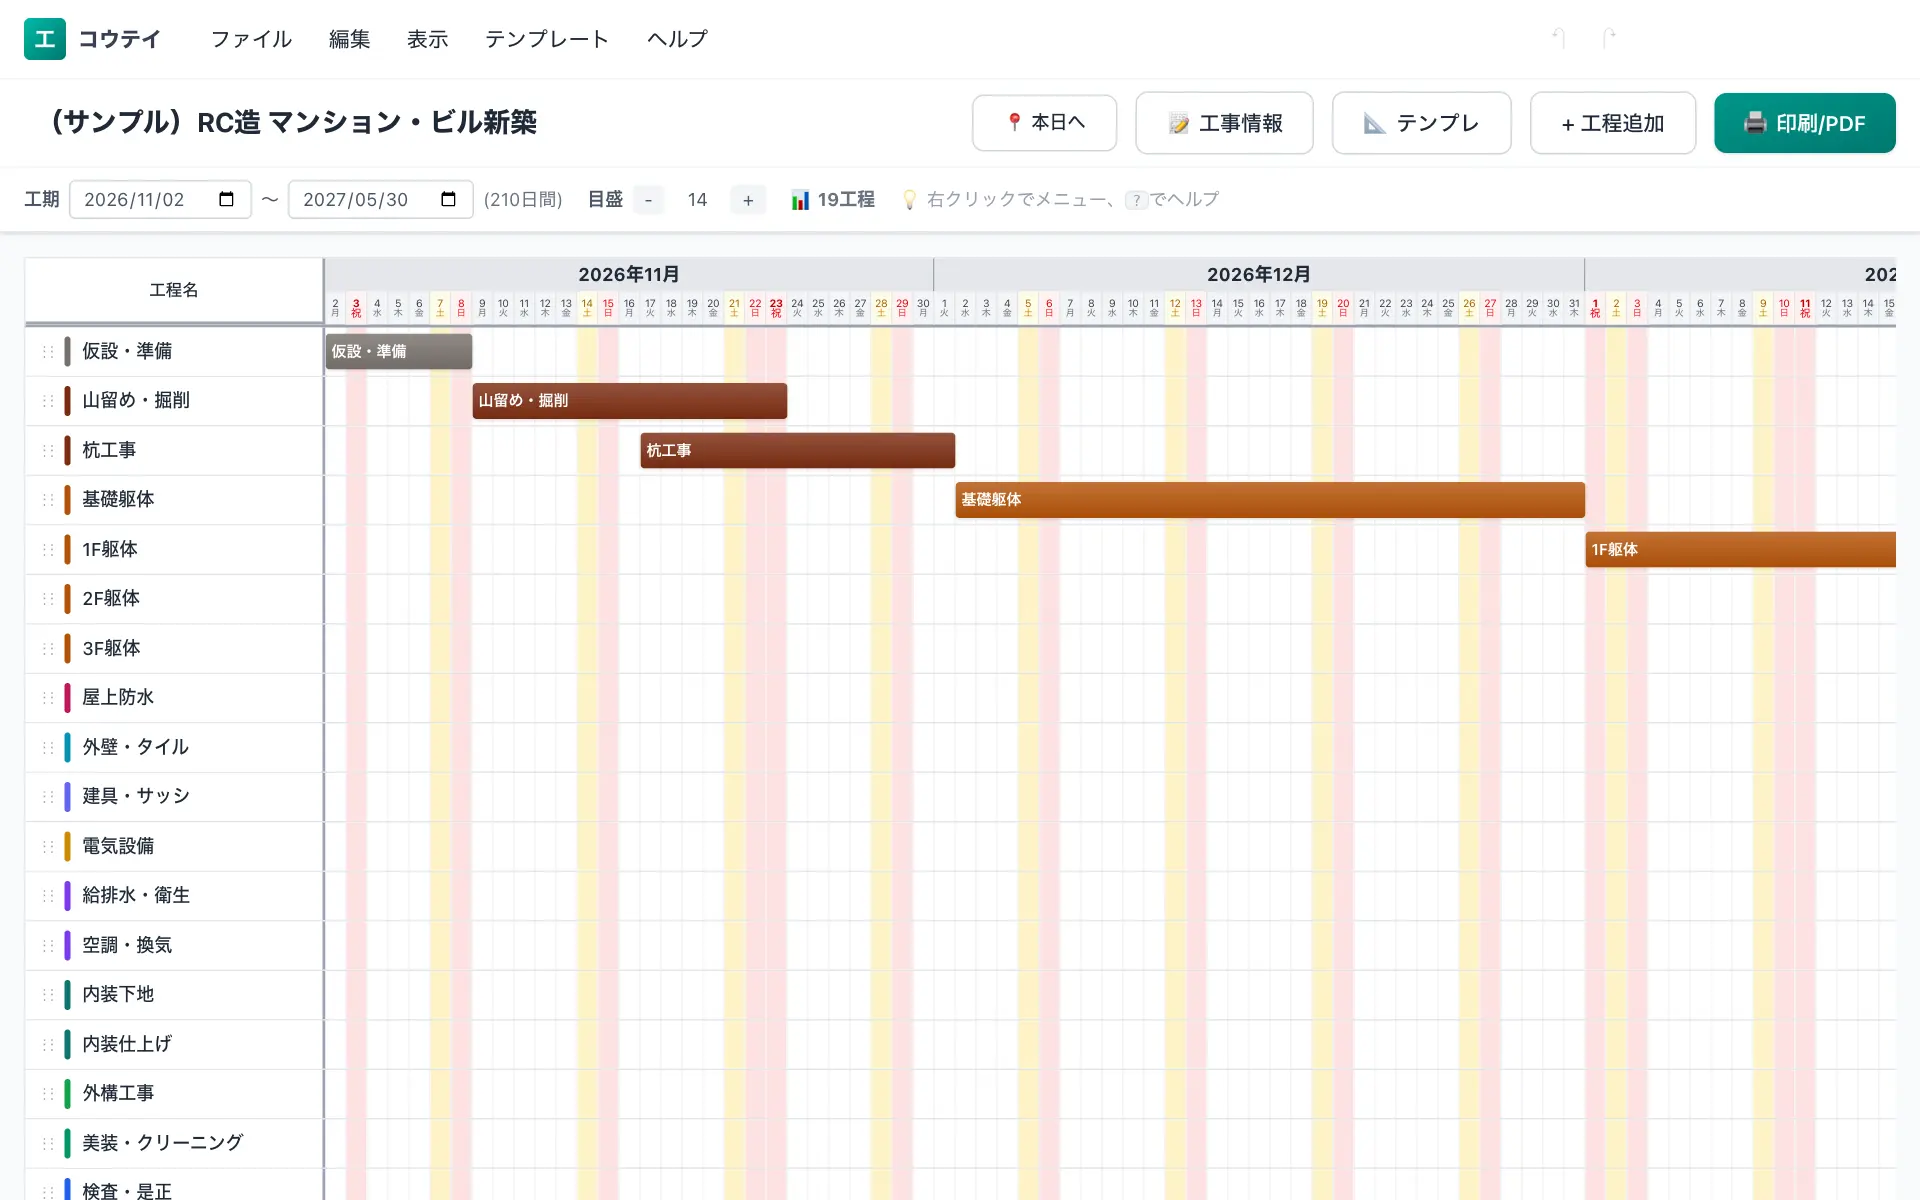Click drag handle of 外構工事 row
1920x1200 pixels.
tap(47, 1093)
